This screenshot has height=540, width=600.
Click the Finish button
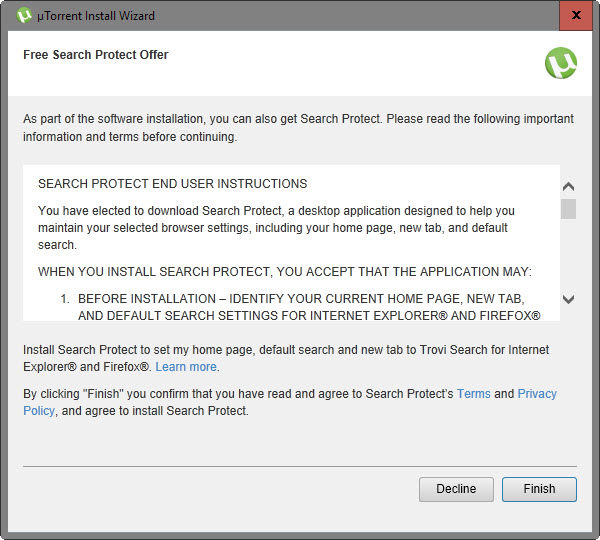[539, 489]
